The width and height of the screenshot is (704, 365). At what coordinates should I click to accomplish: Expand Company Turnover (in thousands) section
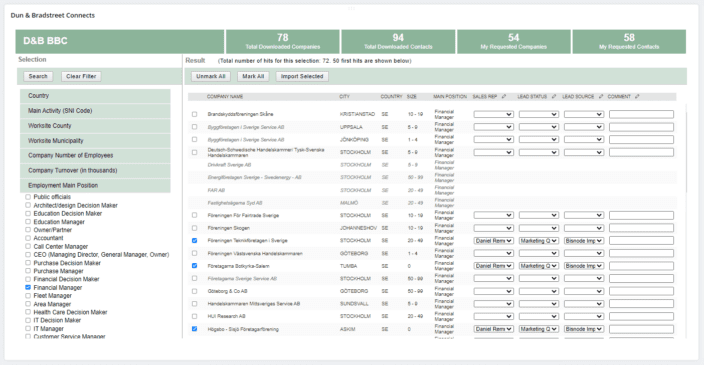coord(95,170)
